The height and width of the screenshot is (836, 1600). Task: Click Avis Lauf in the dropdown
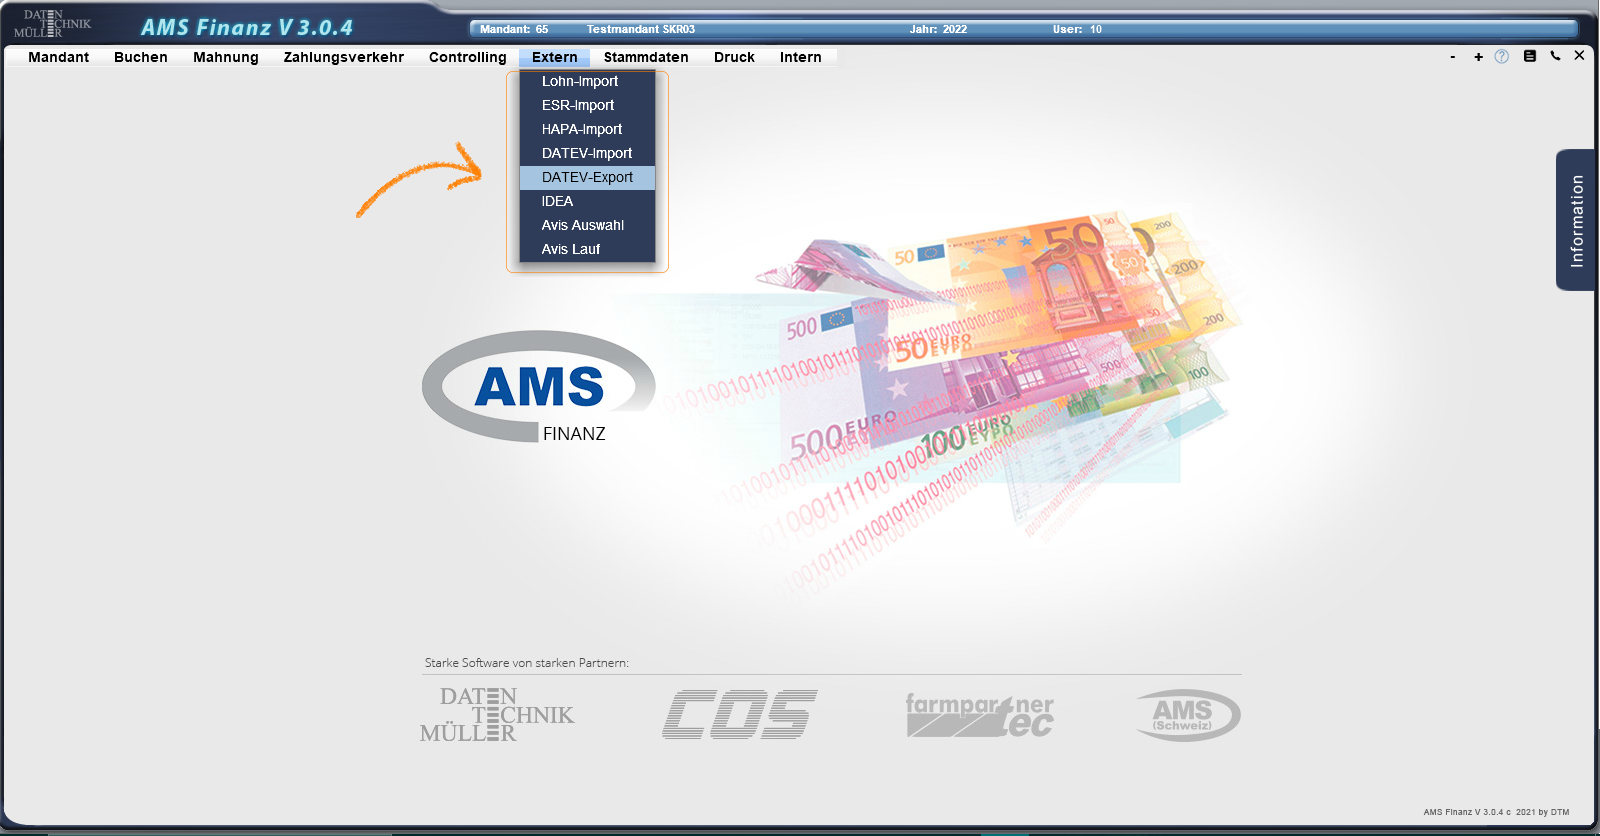[x=571, y=249]
